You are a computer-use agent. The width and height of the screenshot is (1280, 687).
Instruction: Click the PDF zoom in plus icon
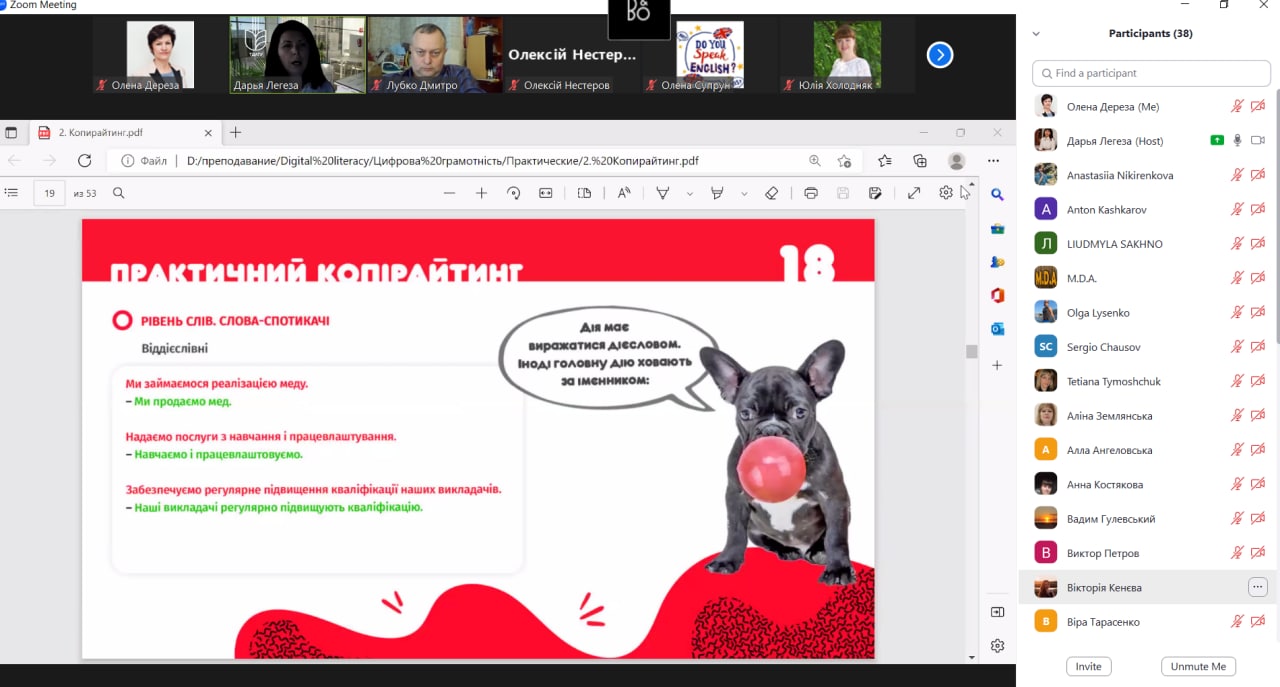point(481,193)
